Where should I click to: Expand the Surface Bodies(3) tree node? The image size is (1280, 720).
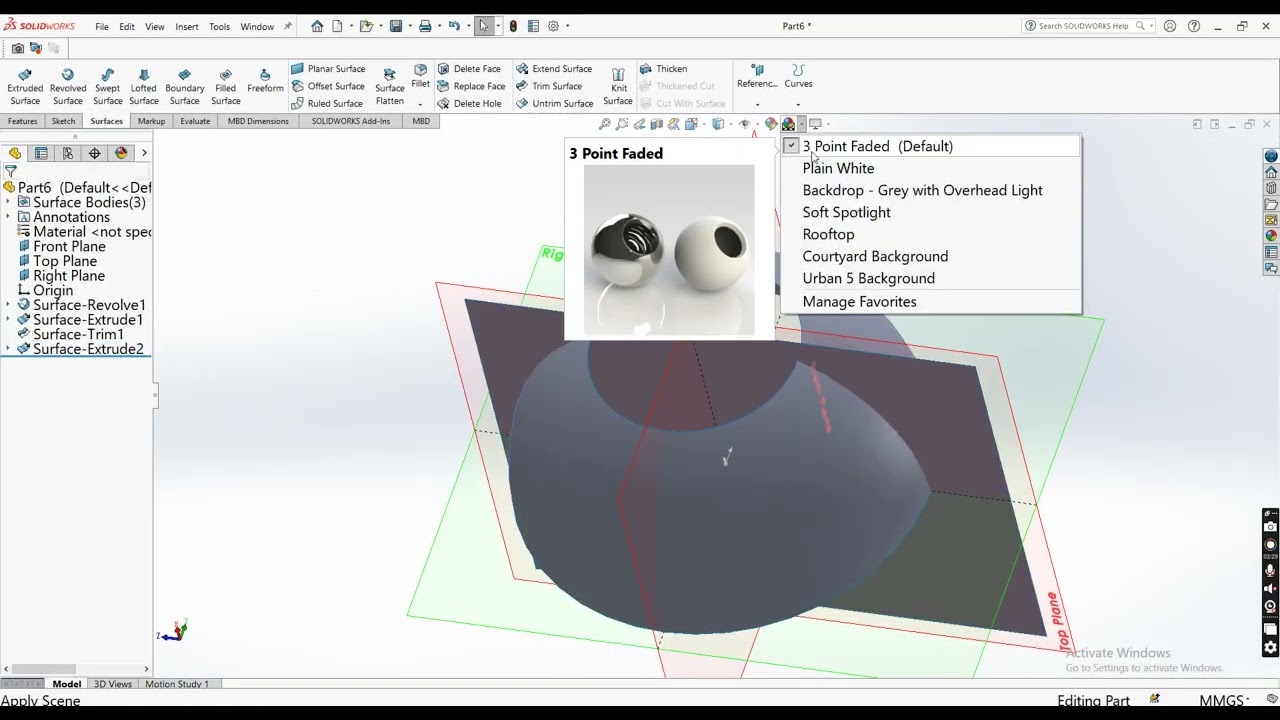[x=8, y=202]
